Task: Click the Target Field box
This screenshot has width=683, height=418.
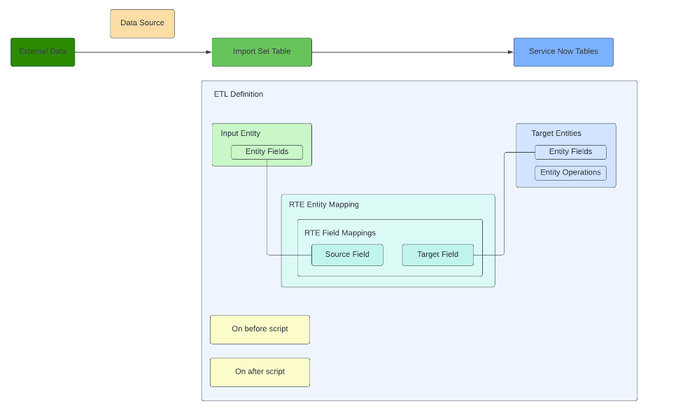Action: tap(438, 255)
